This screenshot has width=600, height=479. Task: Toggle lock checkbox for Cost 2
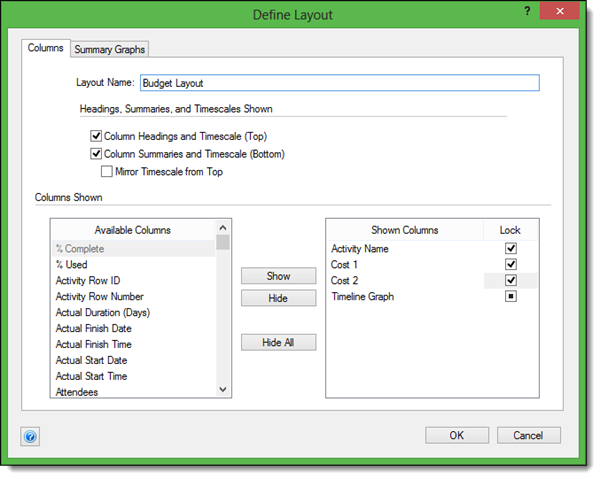[511, 280]
